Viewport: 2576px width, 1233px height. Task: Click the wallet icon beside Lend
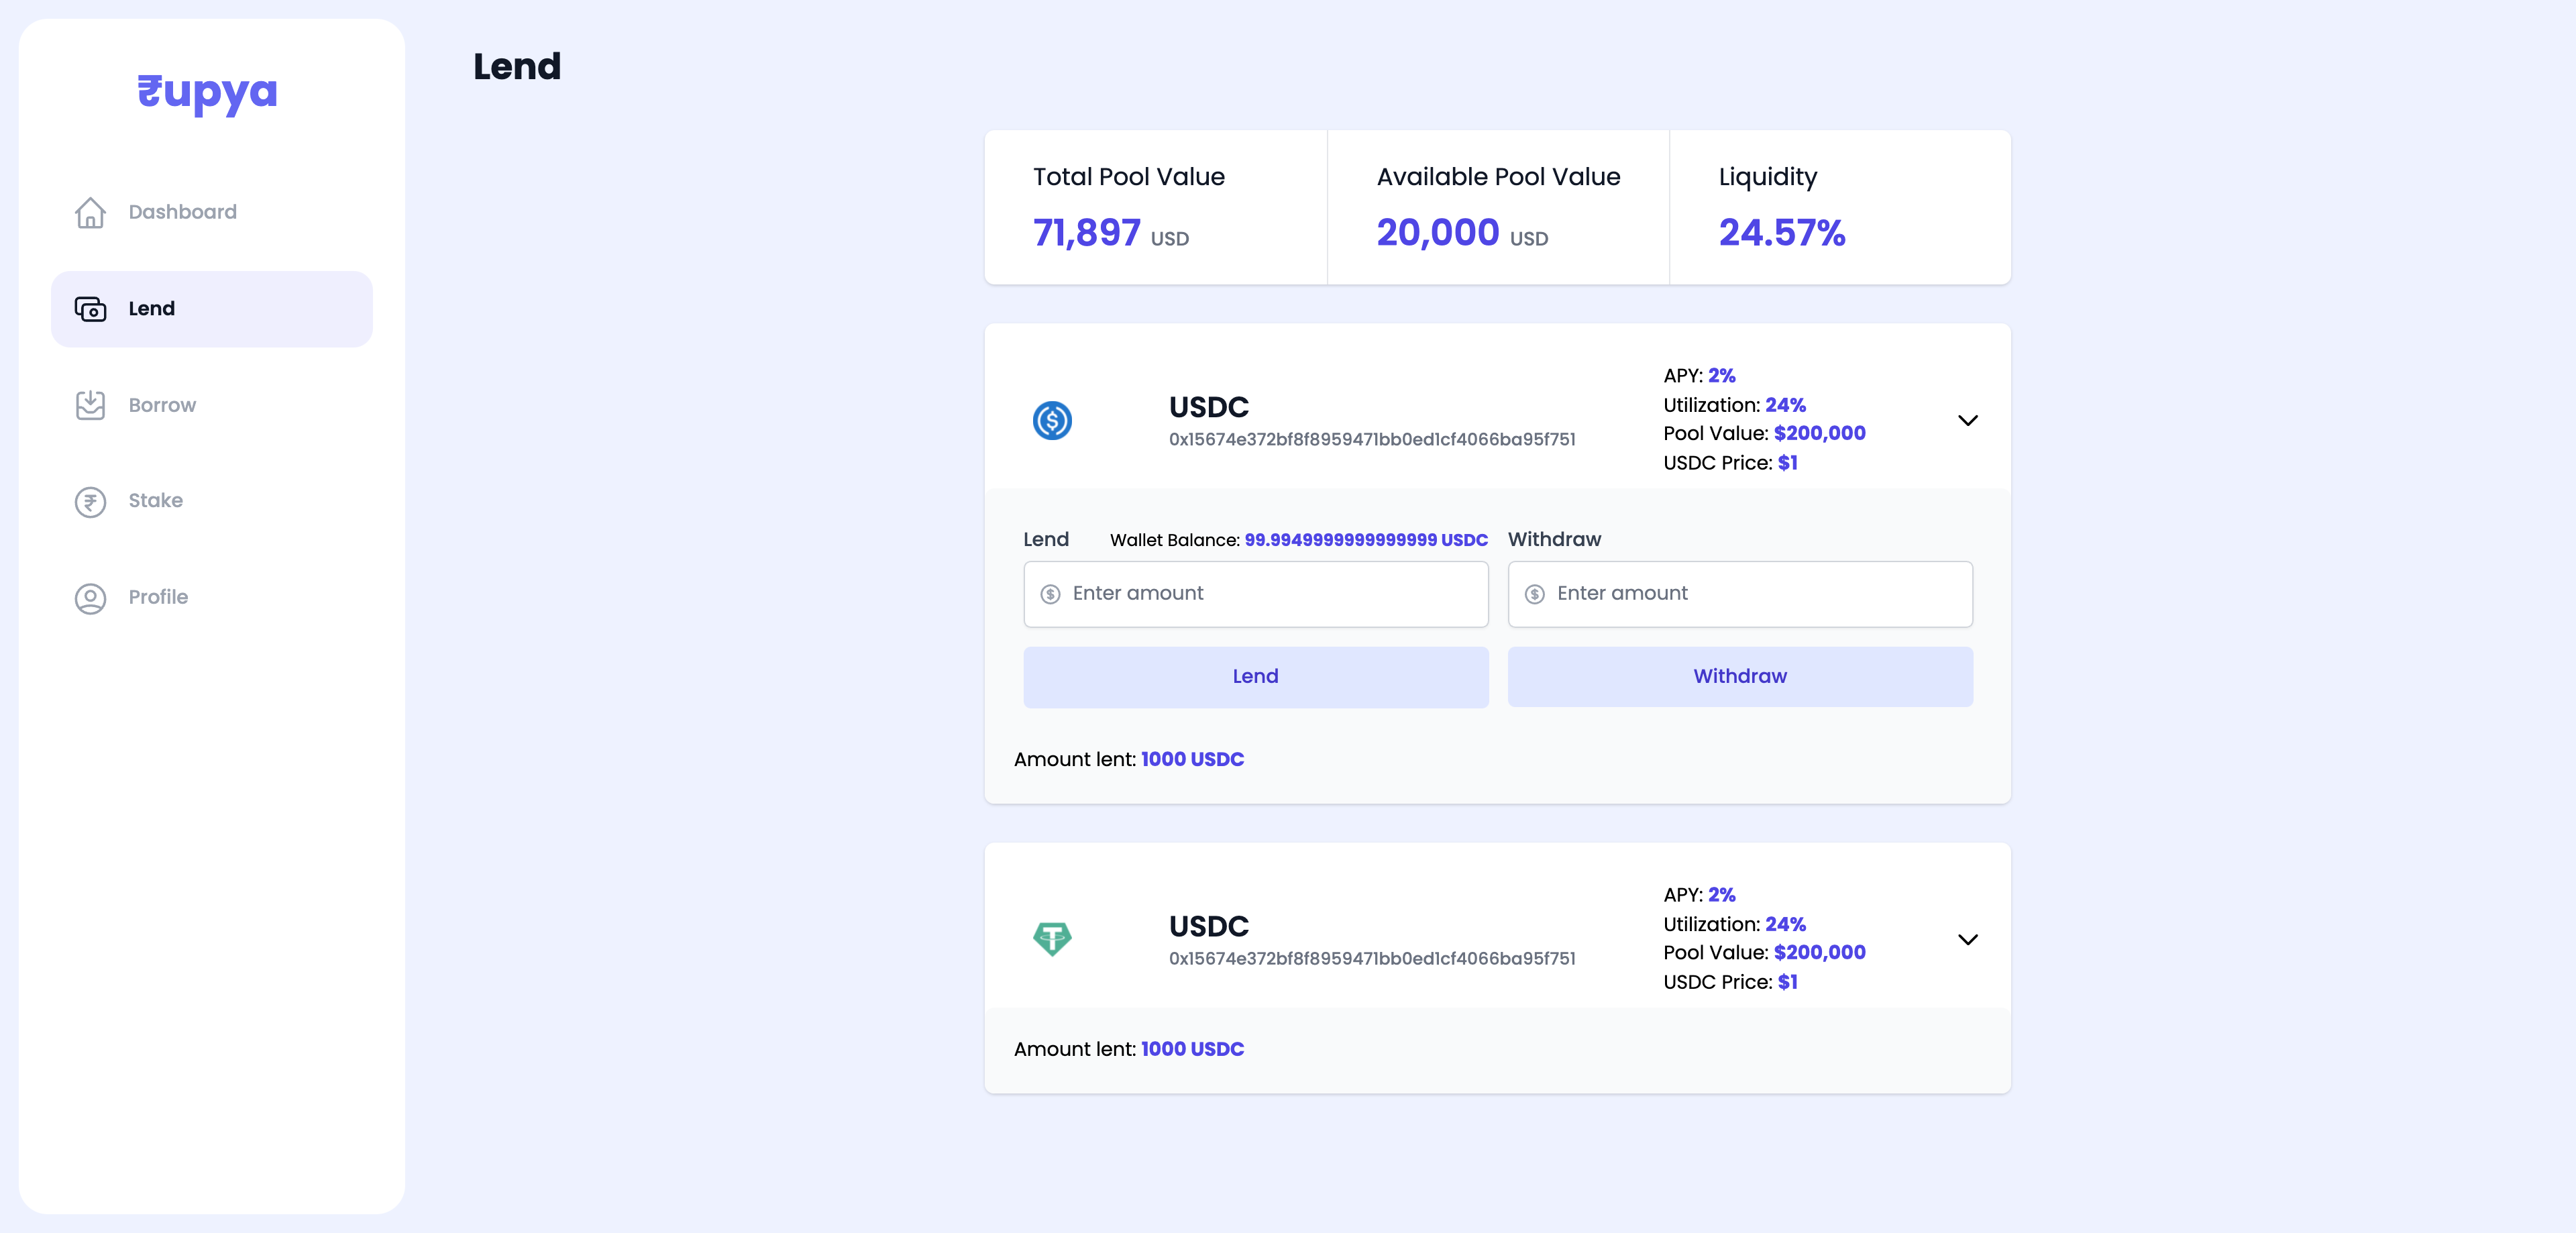coord(91,309)
